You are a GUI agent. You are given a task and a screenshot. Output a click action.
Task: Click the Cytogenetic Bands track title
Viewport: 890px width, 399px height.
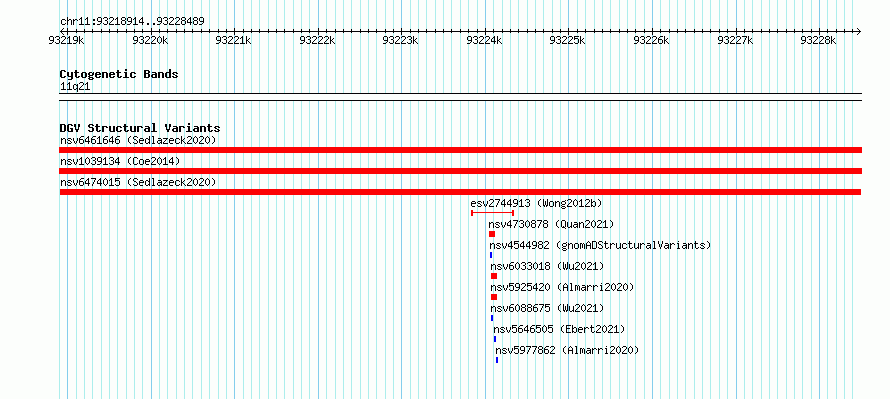119,74
